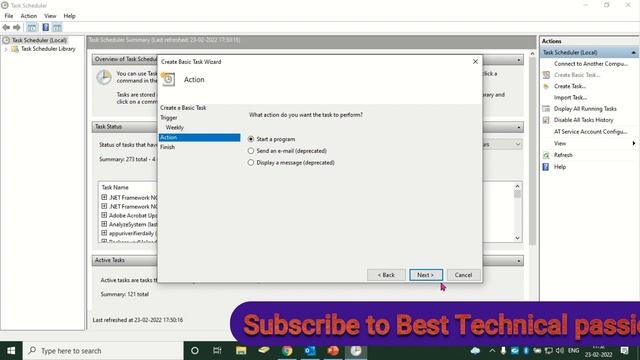Show hidden tray icons chevron
640x360 pixels.
pos(492,351)
